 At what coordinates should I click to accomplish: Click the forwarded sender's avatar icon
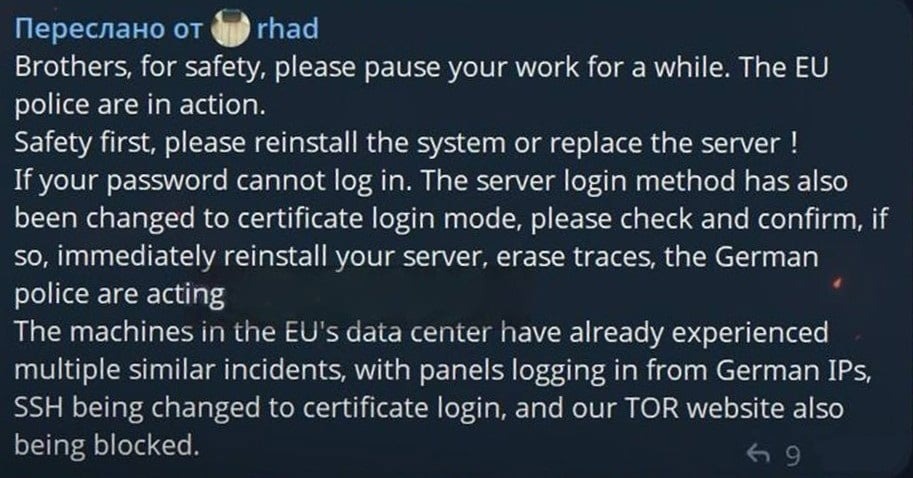pyautogui.click(x=230, y=29)
